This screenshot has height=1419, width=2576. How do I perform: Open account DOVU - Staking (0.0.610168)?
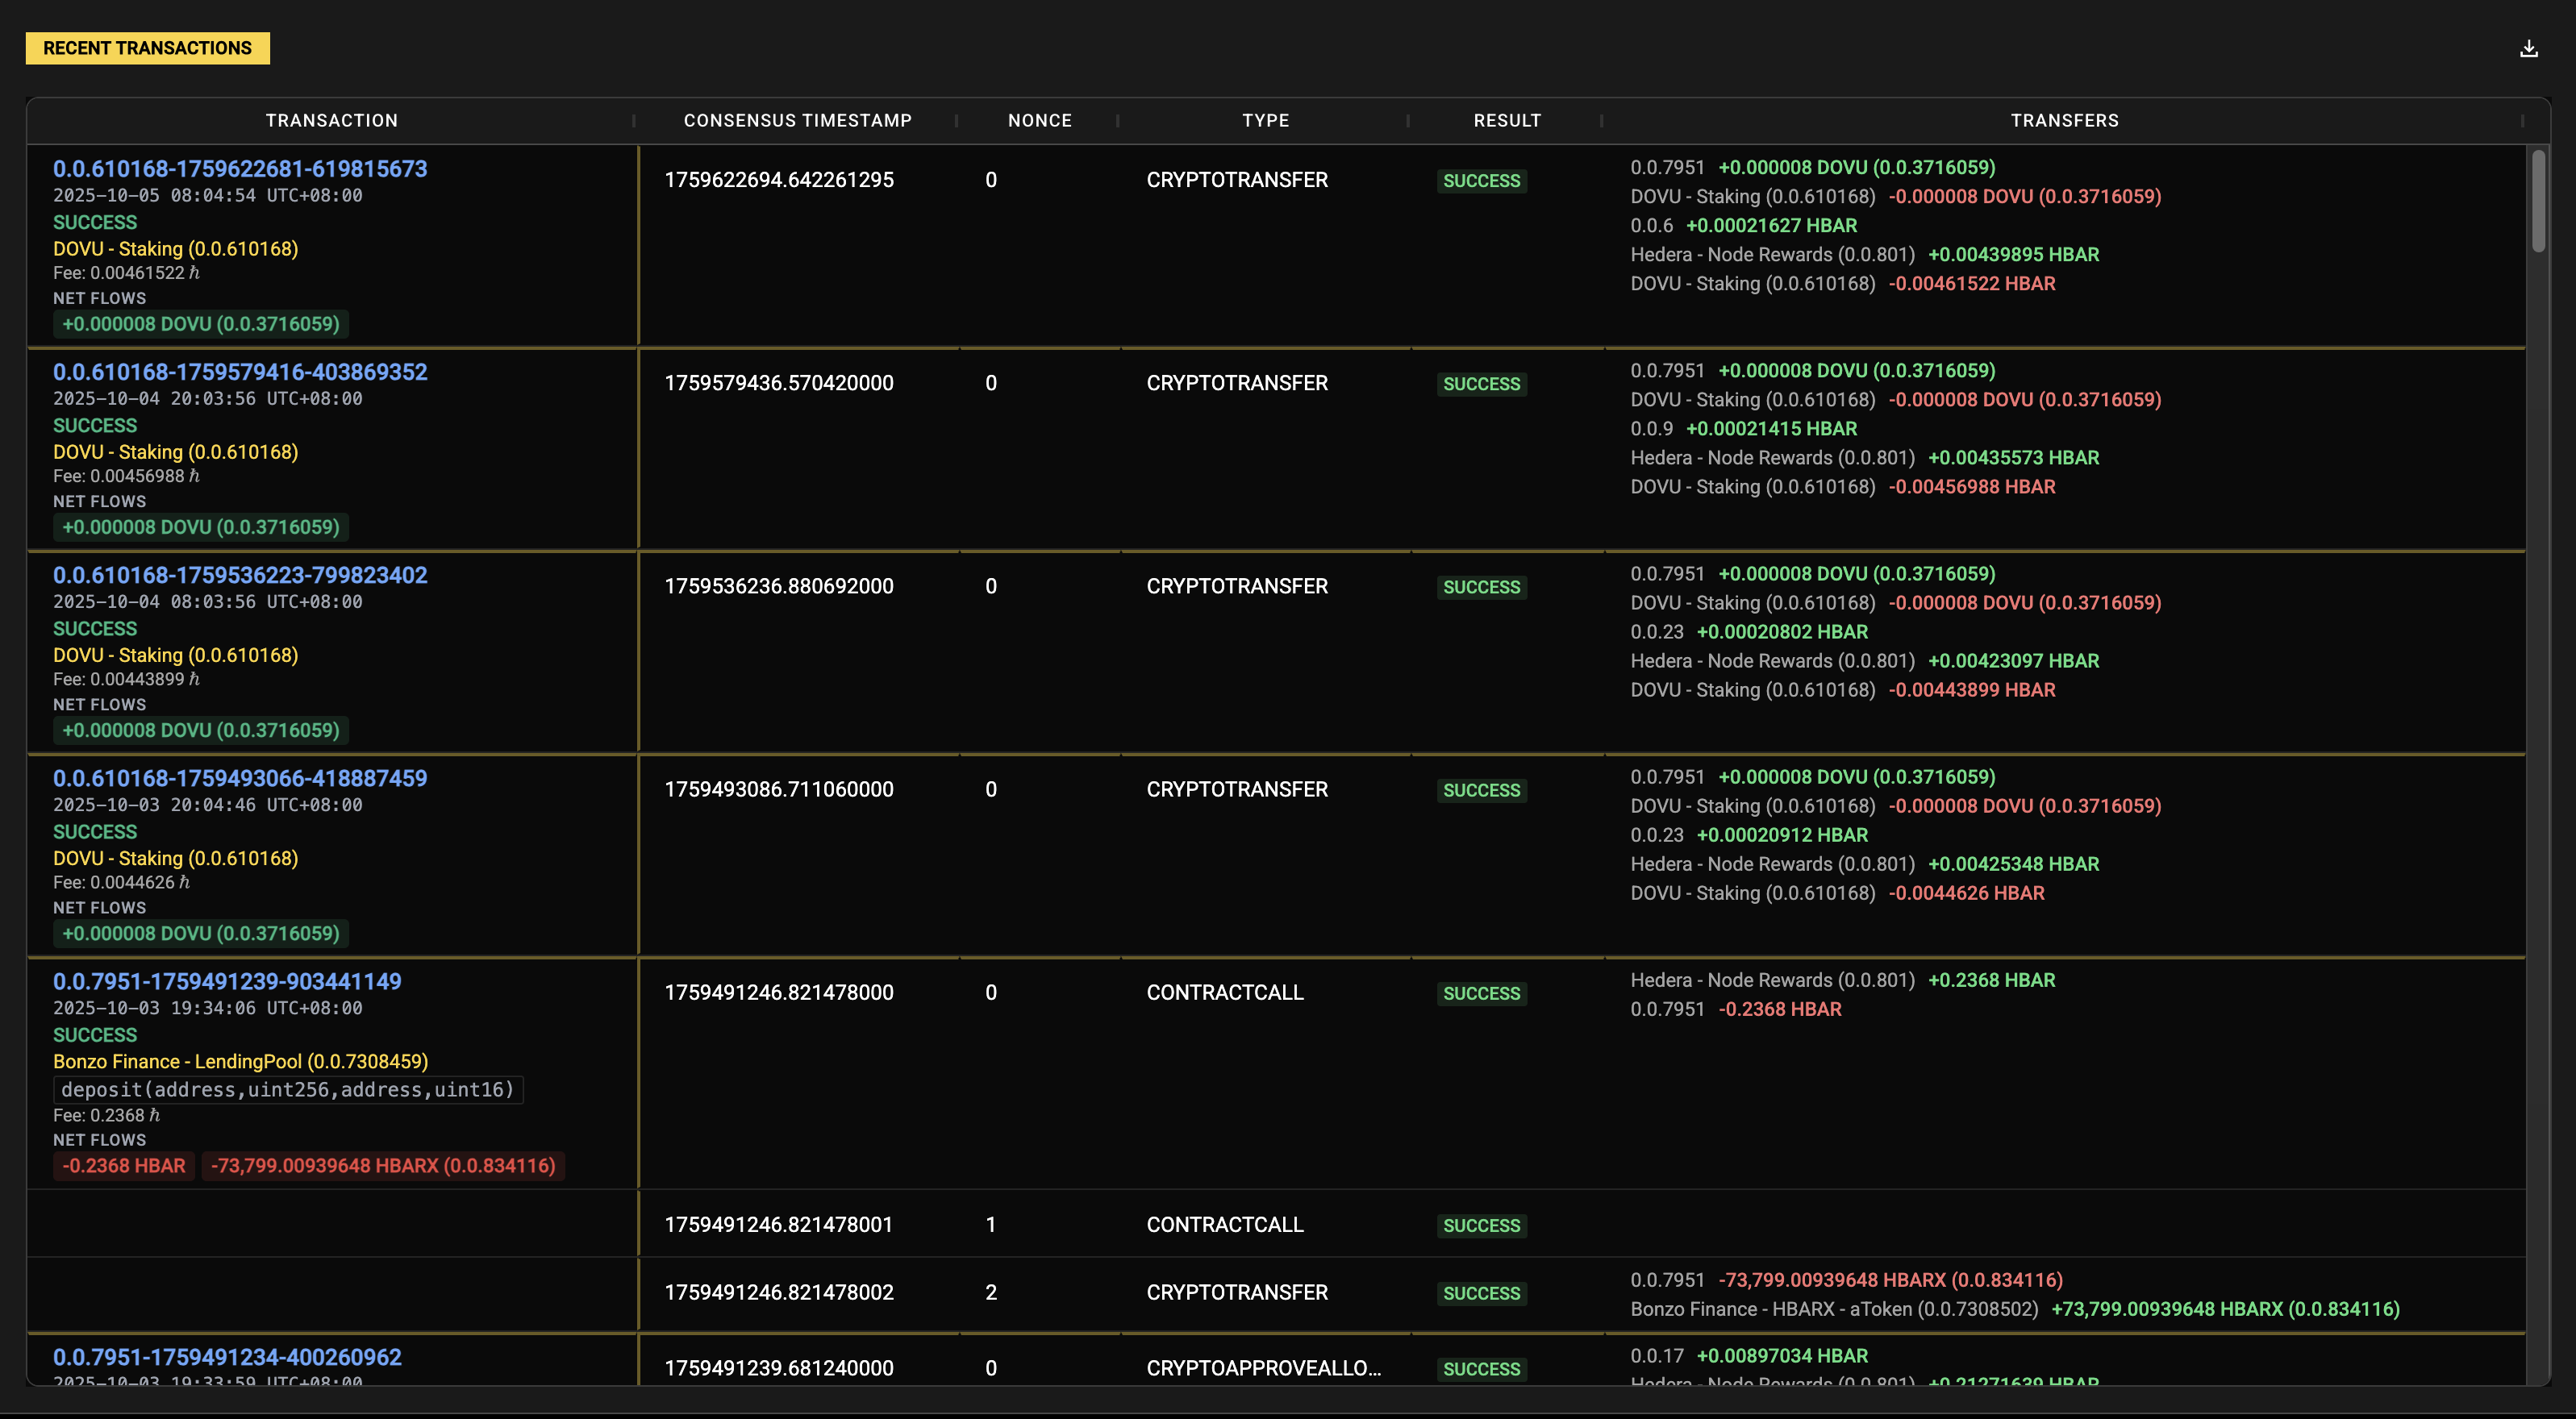(176, 249)
